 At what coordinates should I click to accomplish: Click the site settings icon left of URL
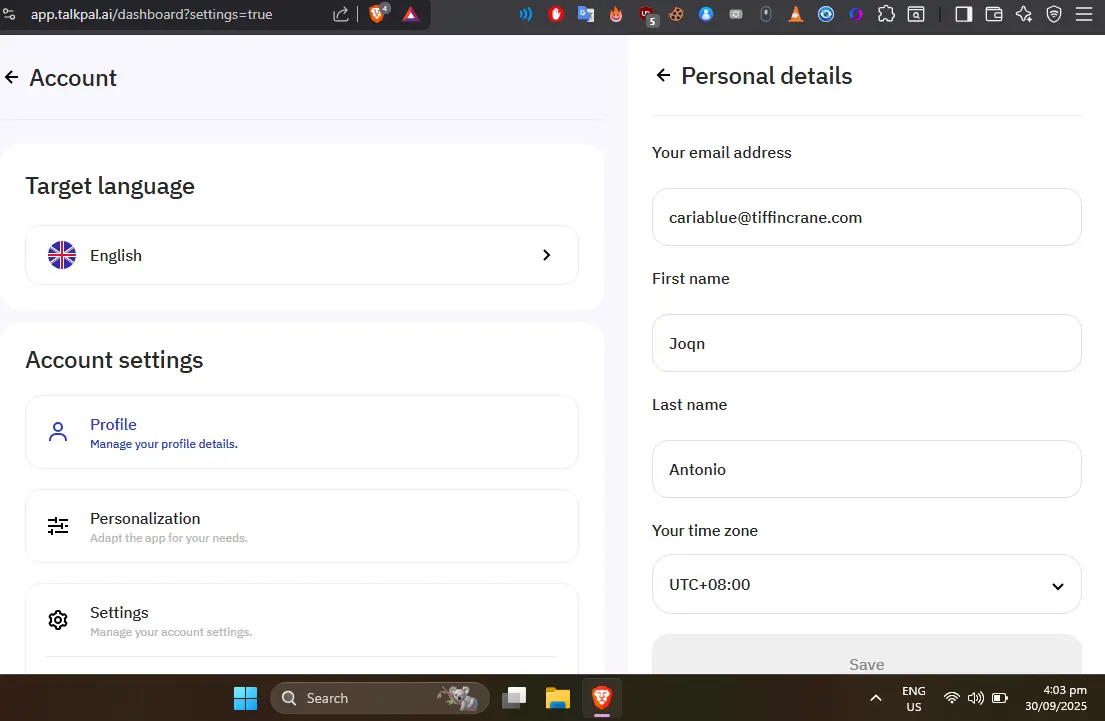[x=10, y=14]
